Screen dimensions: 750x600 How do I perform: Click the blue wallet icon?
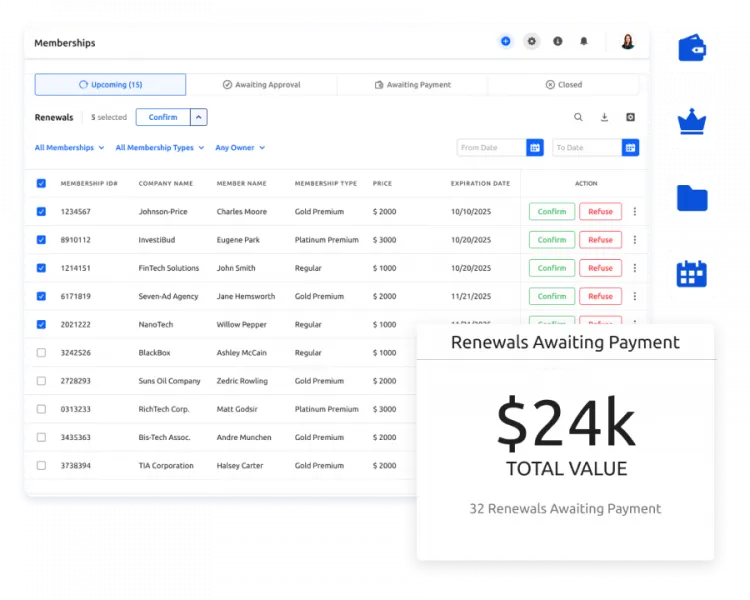[x=692, y=48]
